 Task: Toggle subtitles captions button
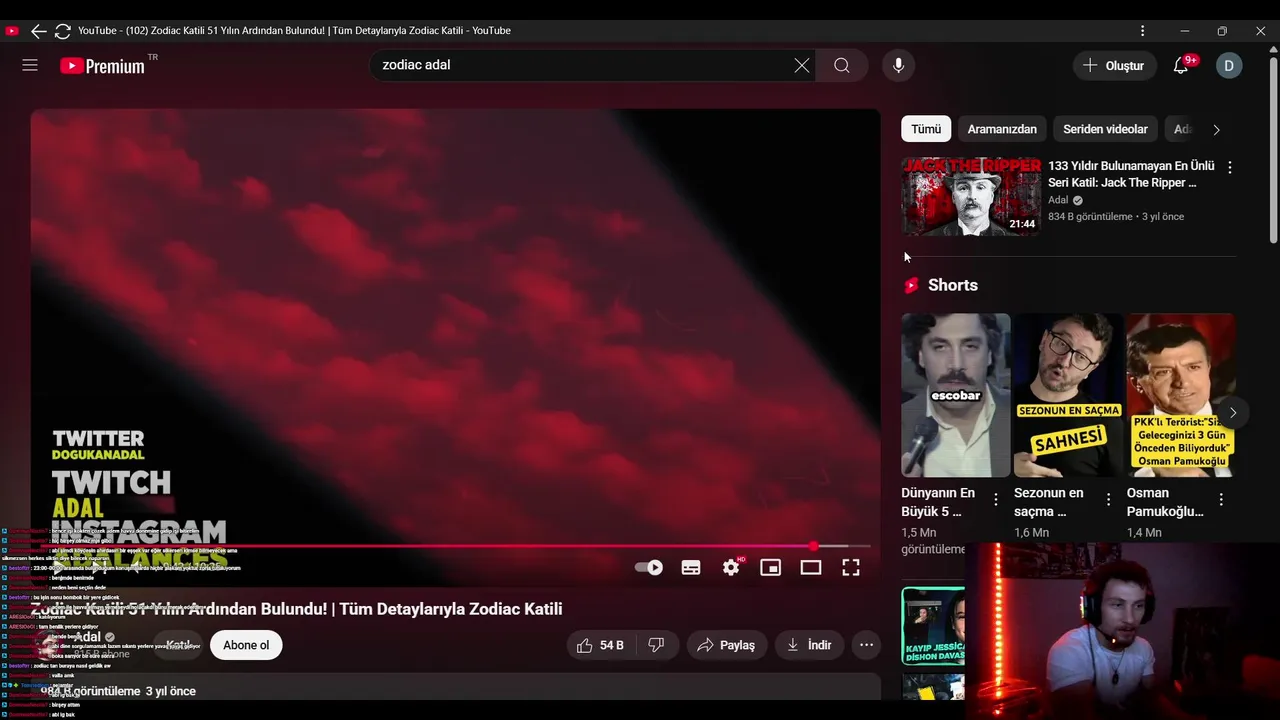[x=691, y=568]
